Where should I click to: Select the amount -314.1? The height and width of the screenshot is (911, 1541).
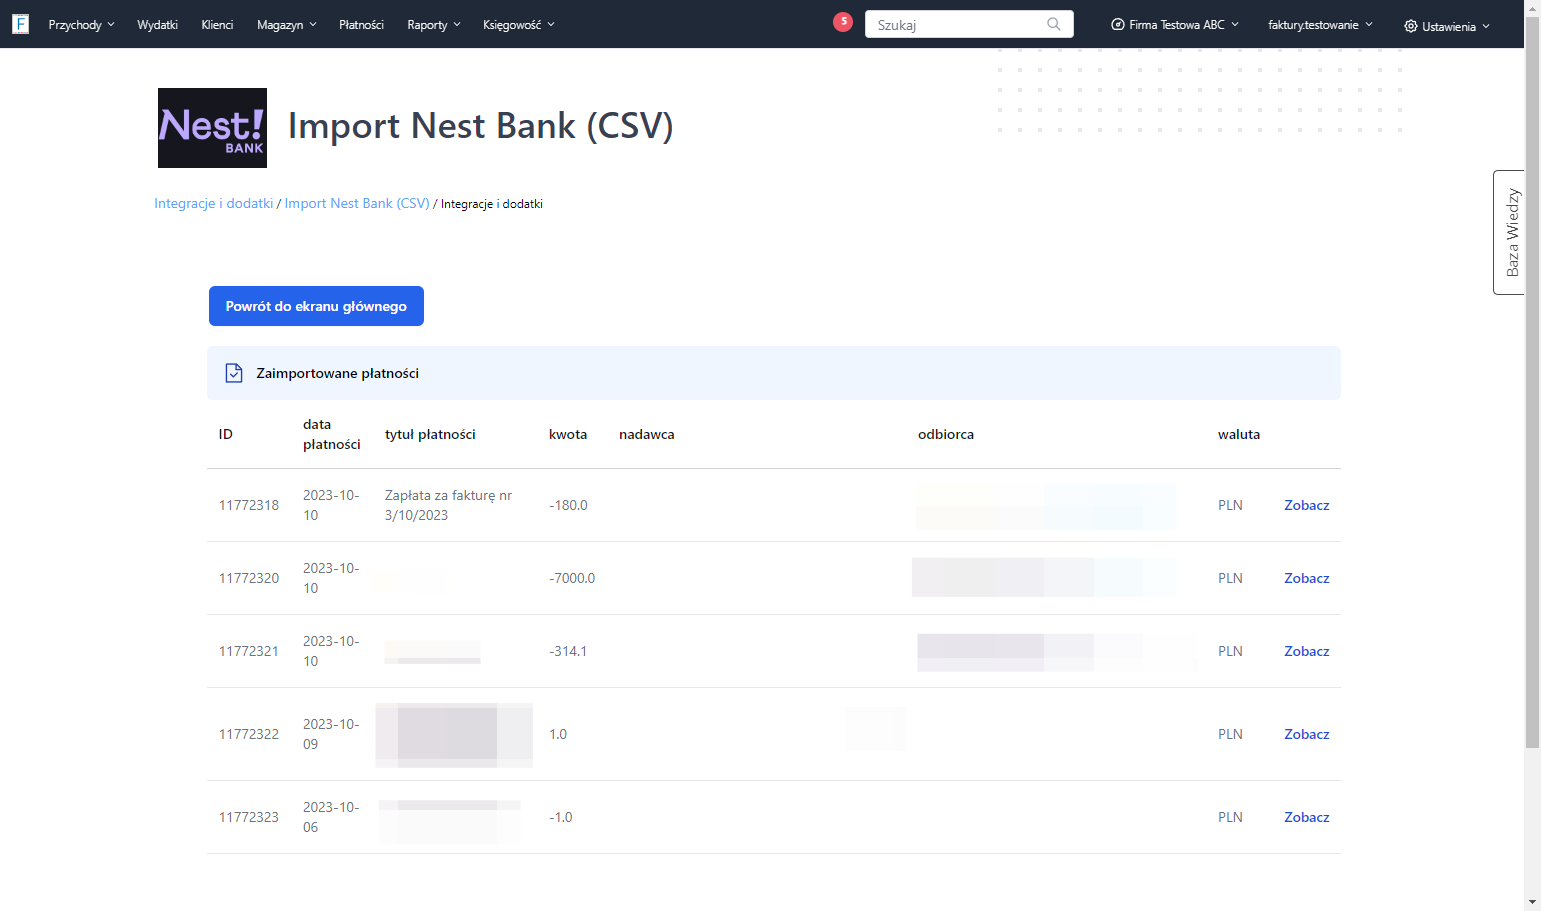click(568, 651)
